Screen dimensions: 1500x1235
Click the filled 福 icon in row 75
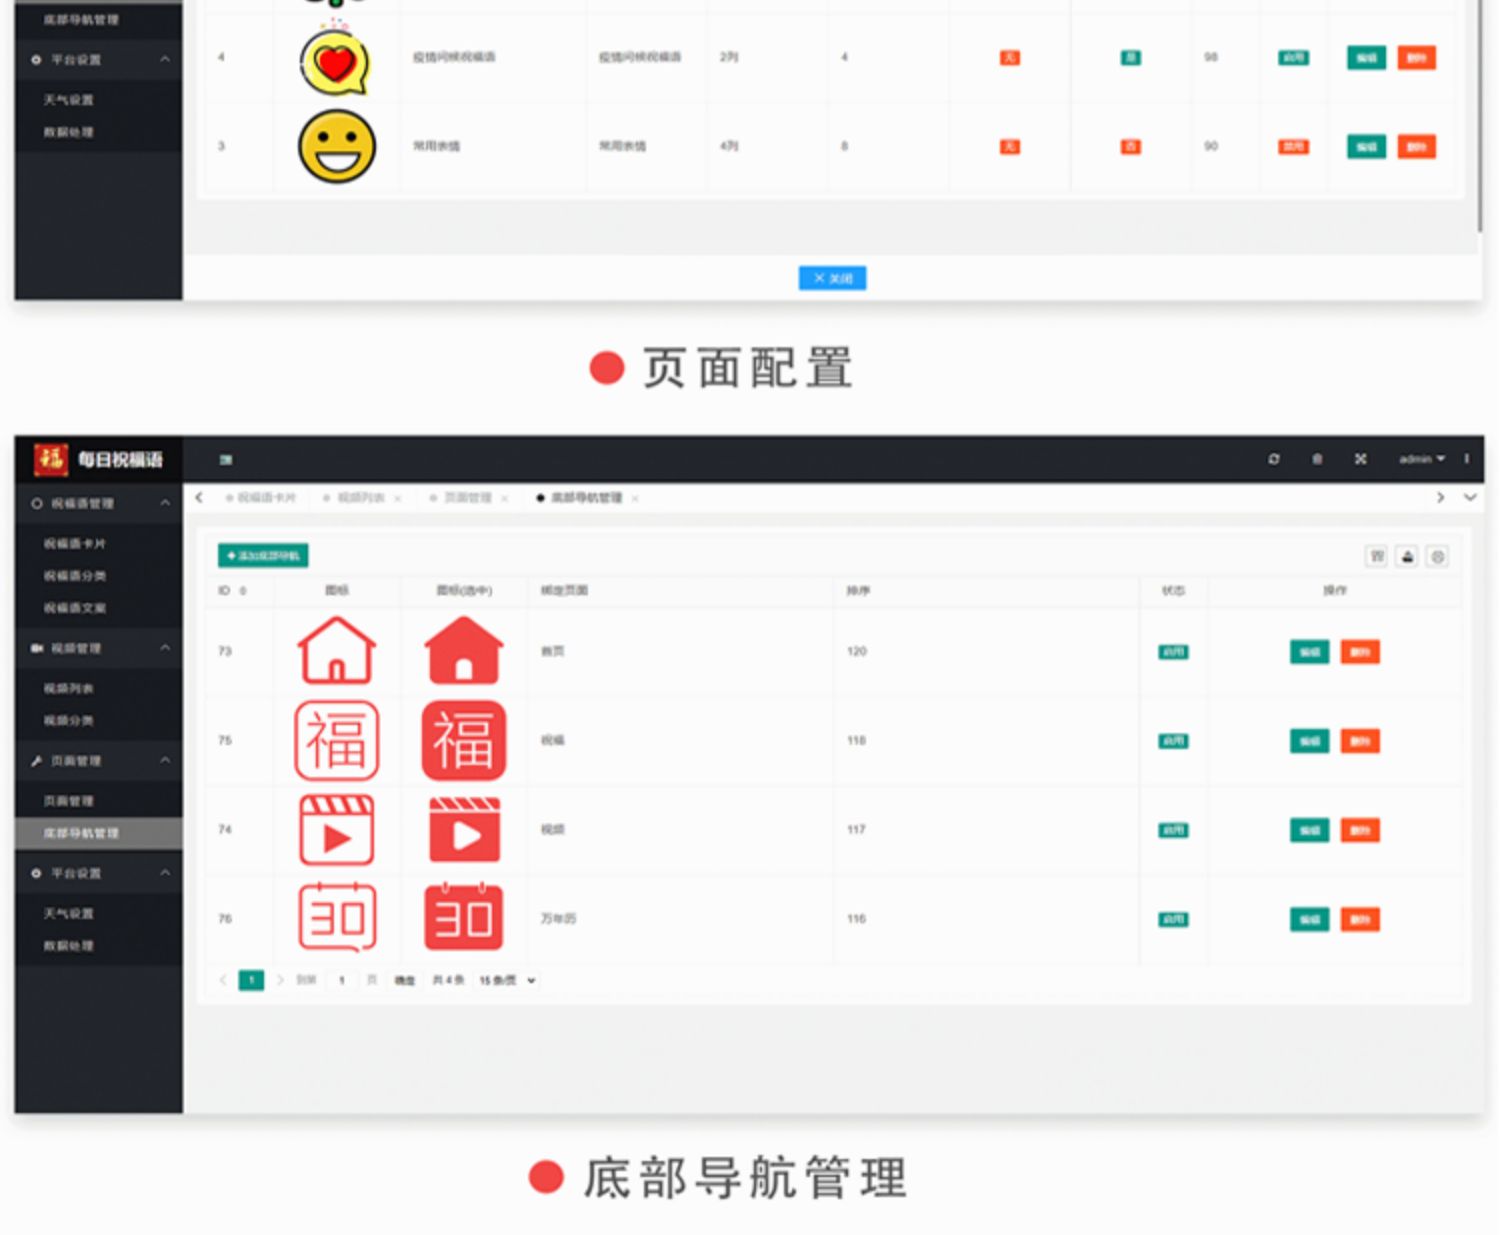(464, 740)
